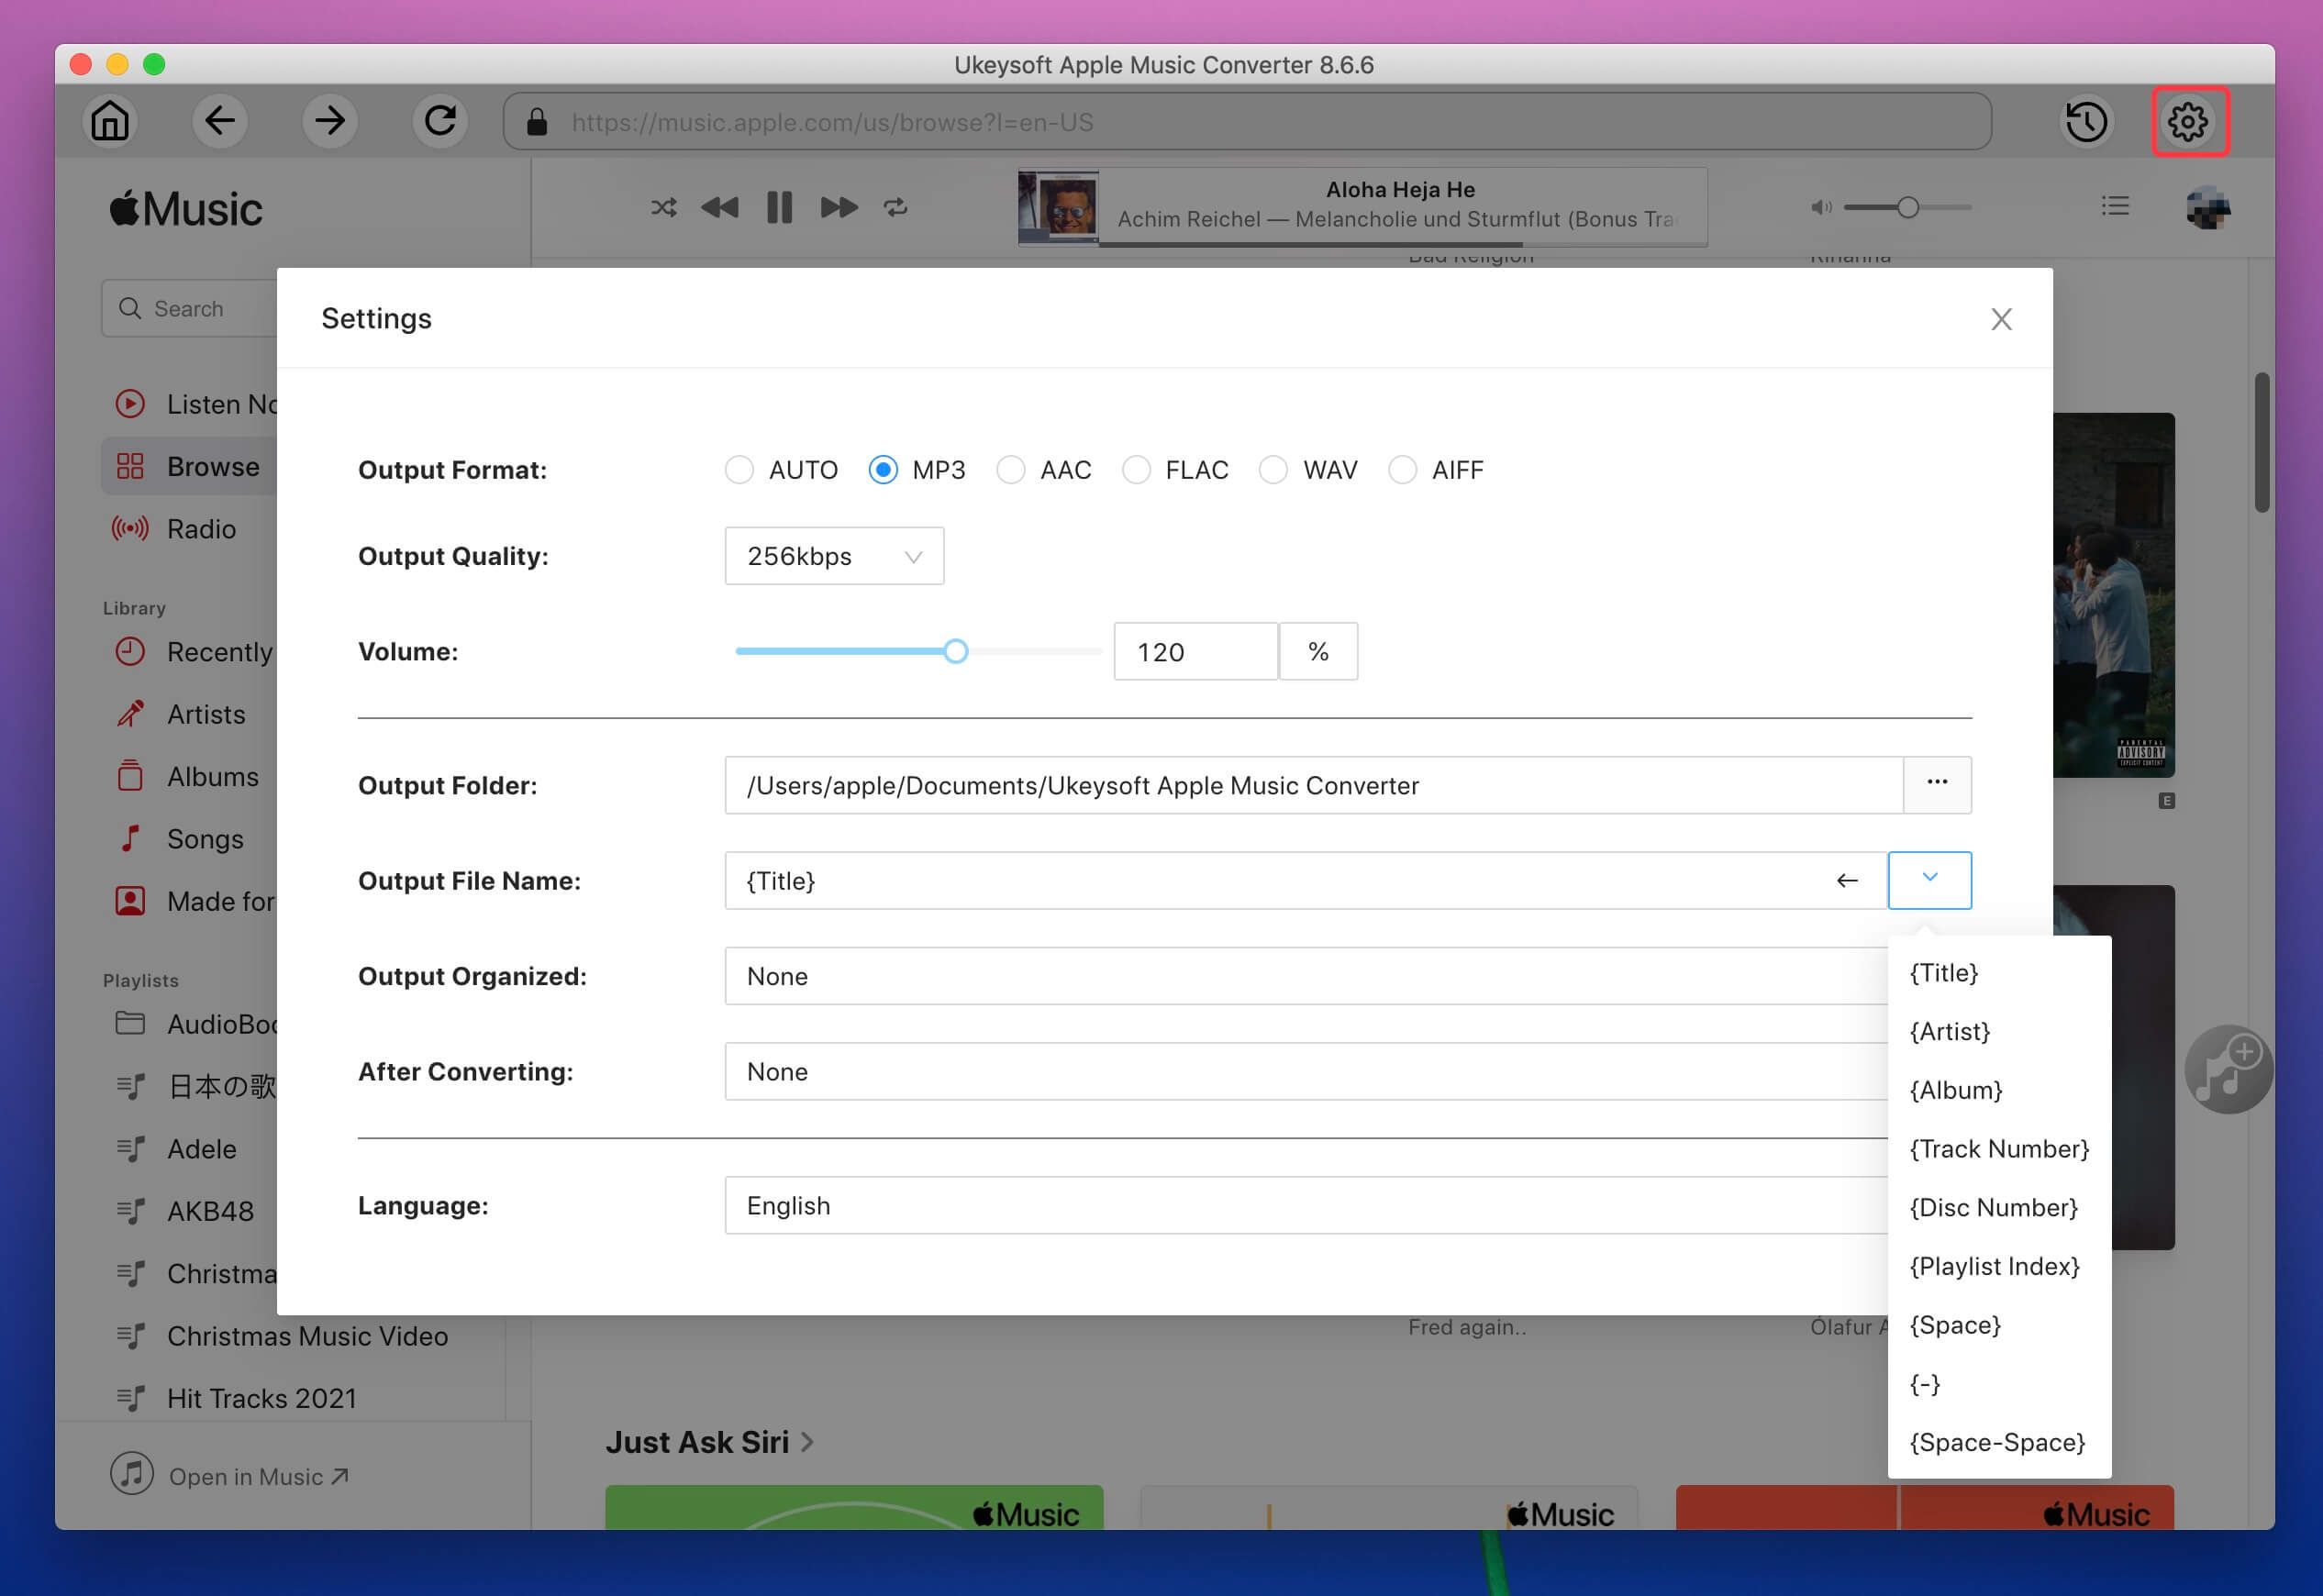The image size is (2323, 1596).
Task: Click the settings gear icon
Action: (2189, 120)
